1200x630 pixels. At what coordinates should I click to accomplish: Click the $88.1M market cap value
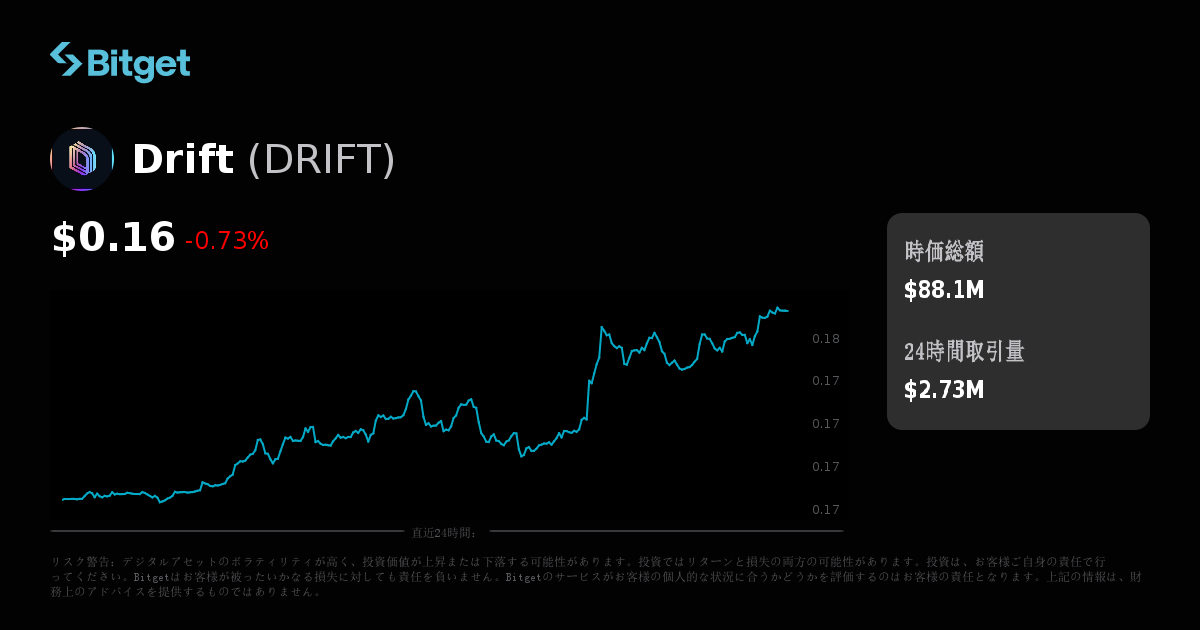pyautogui.click(x=944, y=290)
